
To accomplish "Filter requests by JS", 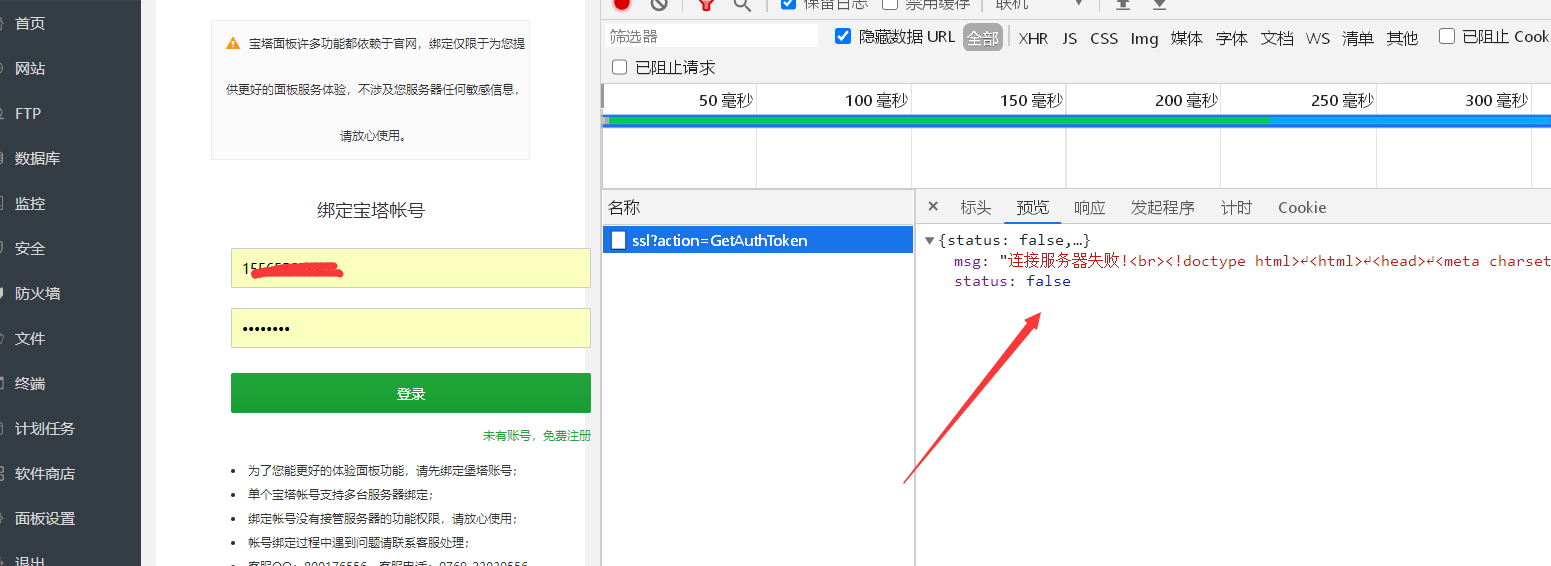I will pos(1070,38).
